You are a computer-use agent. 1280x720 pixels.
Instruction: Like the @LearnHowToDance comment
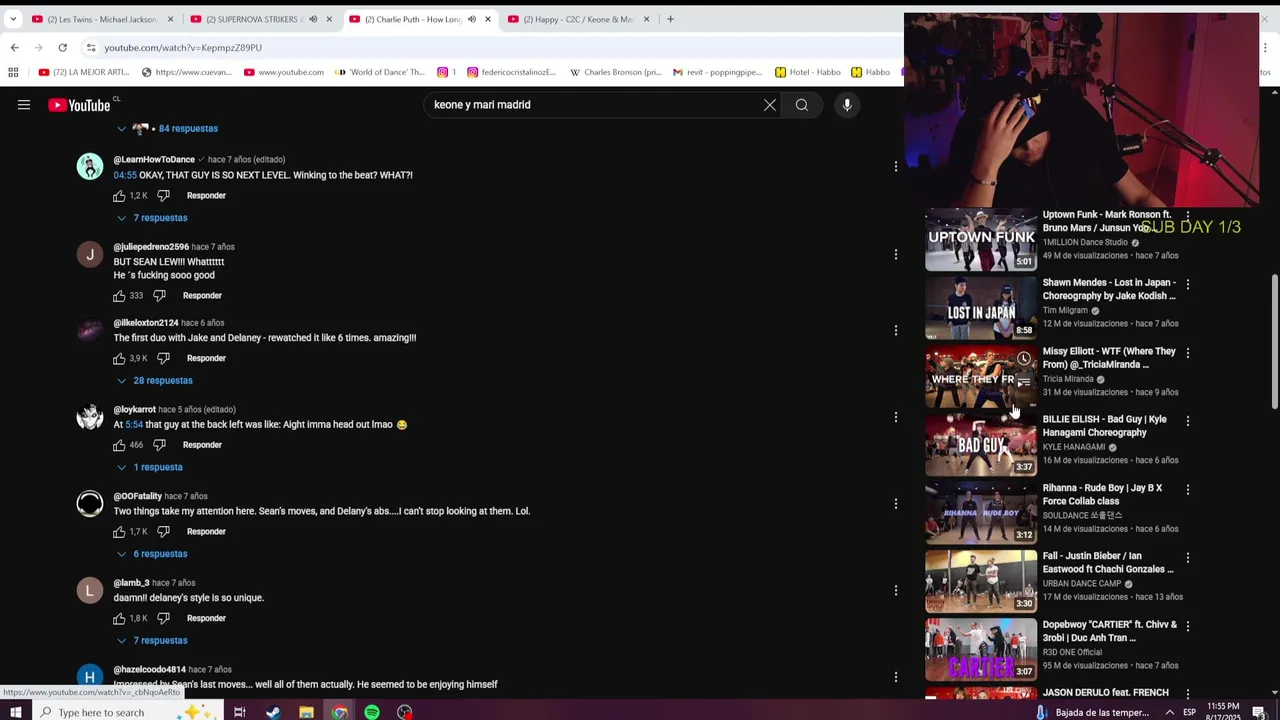click(119, 196)
